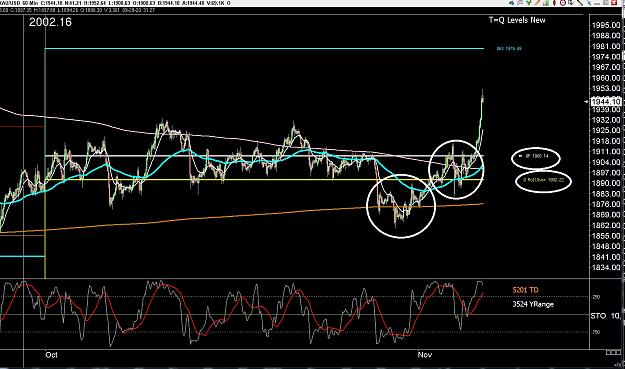Click the 1834.00 price axis label

click(x=606, y=267)
